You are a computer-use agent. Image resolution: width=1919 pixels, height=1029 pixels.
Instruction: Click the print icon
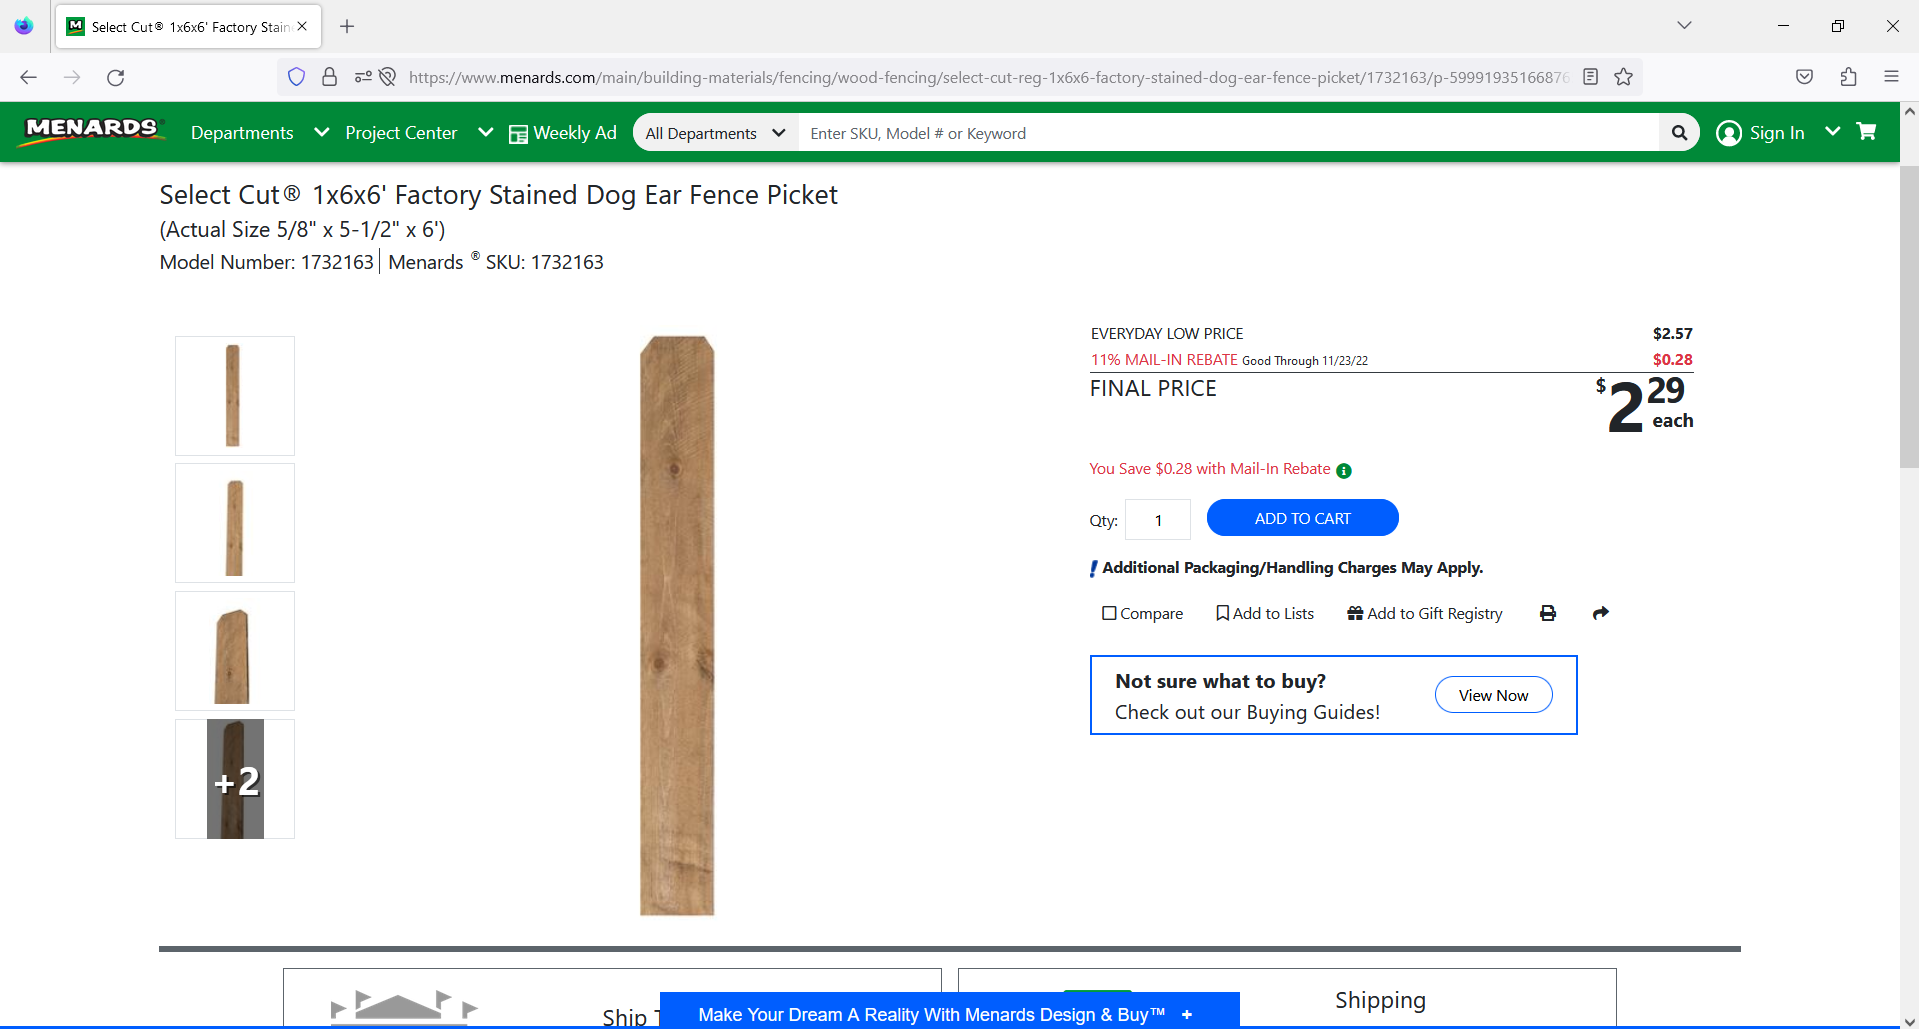pyautogui.click(x=1547, y=613)
